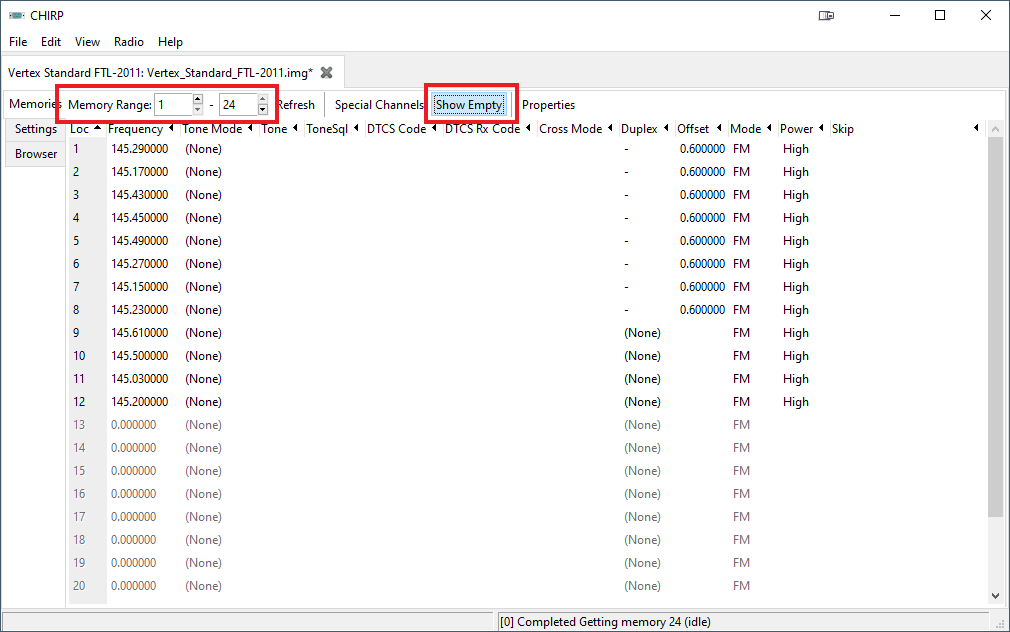Screen dimensions: 1010x632
Task: Click the 0.000000 frequency in row 16
Action: click(x=133, y=494)
